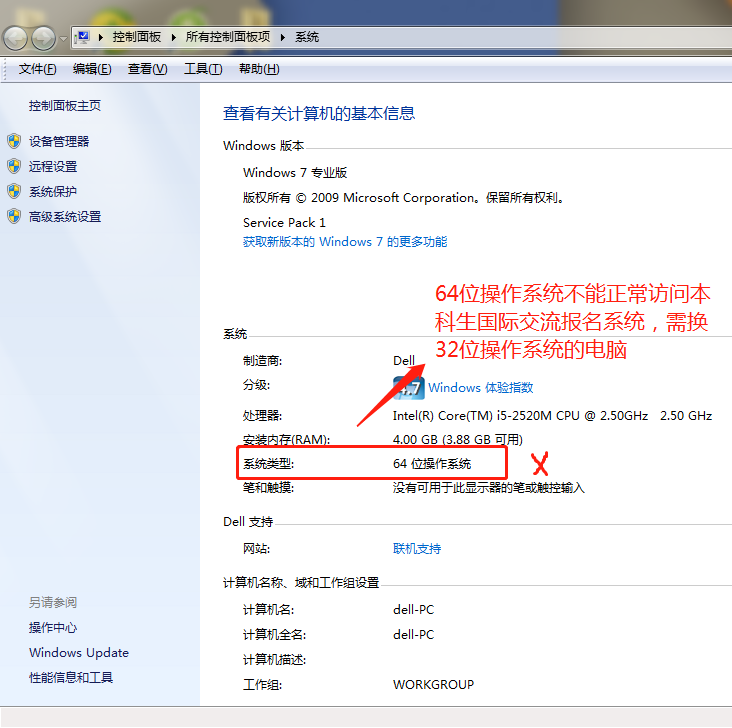Open the 帮助(H) menu

tap(259, 69)
